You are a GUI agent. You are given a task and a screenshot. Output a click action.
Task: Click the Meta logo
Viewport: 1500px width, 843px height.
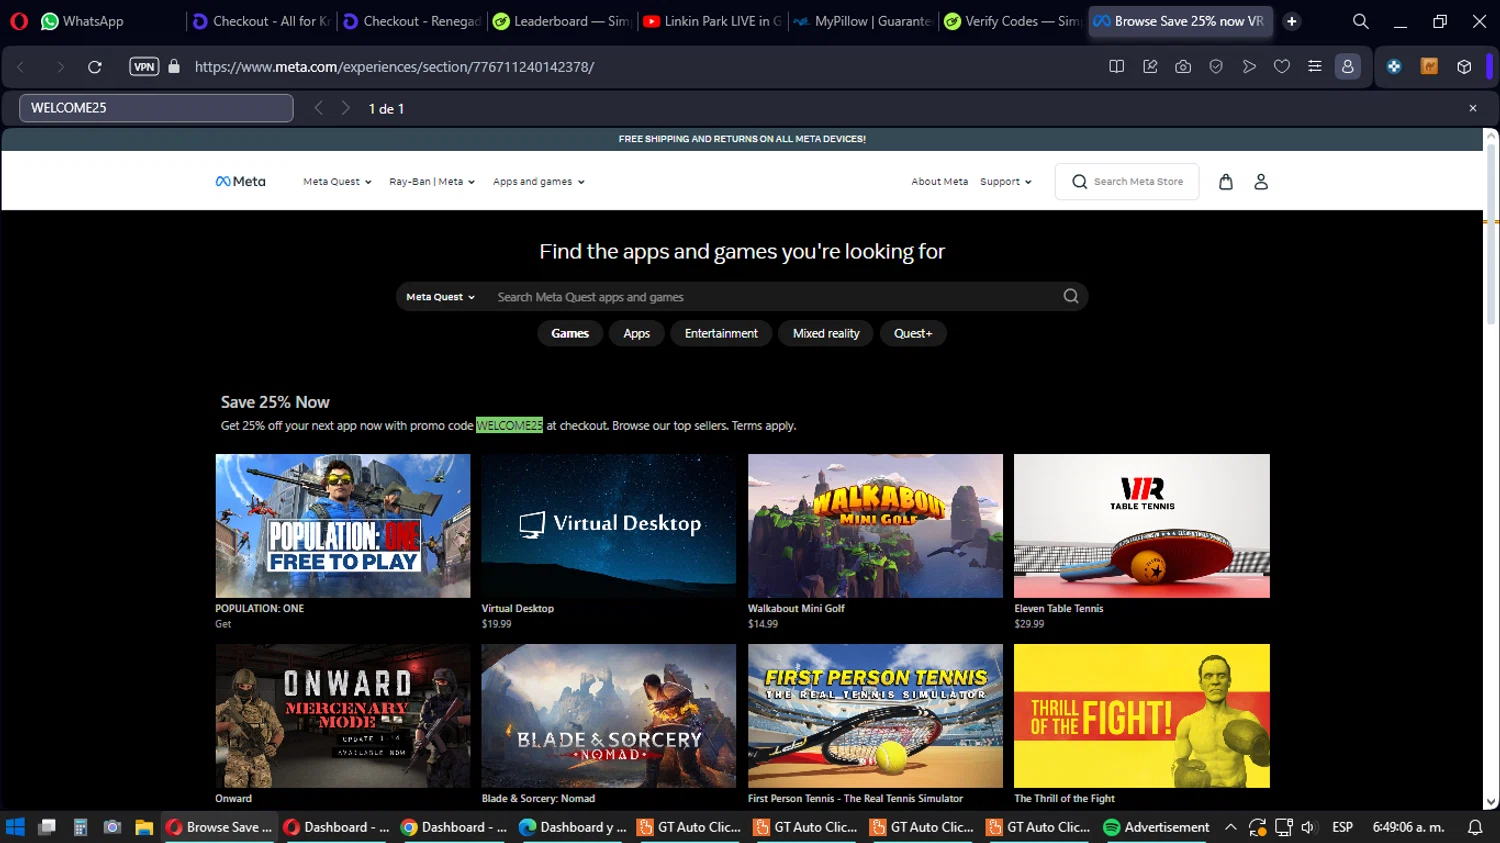coord(240,182)
